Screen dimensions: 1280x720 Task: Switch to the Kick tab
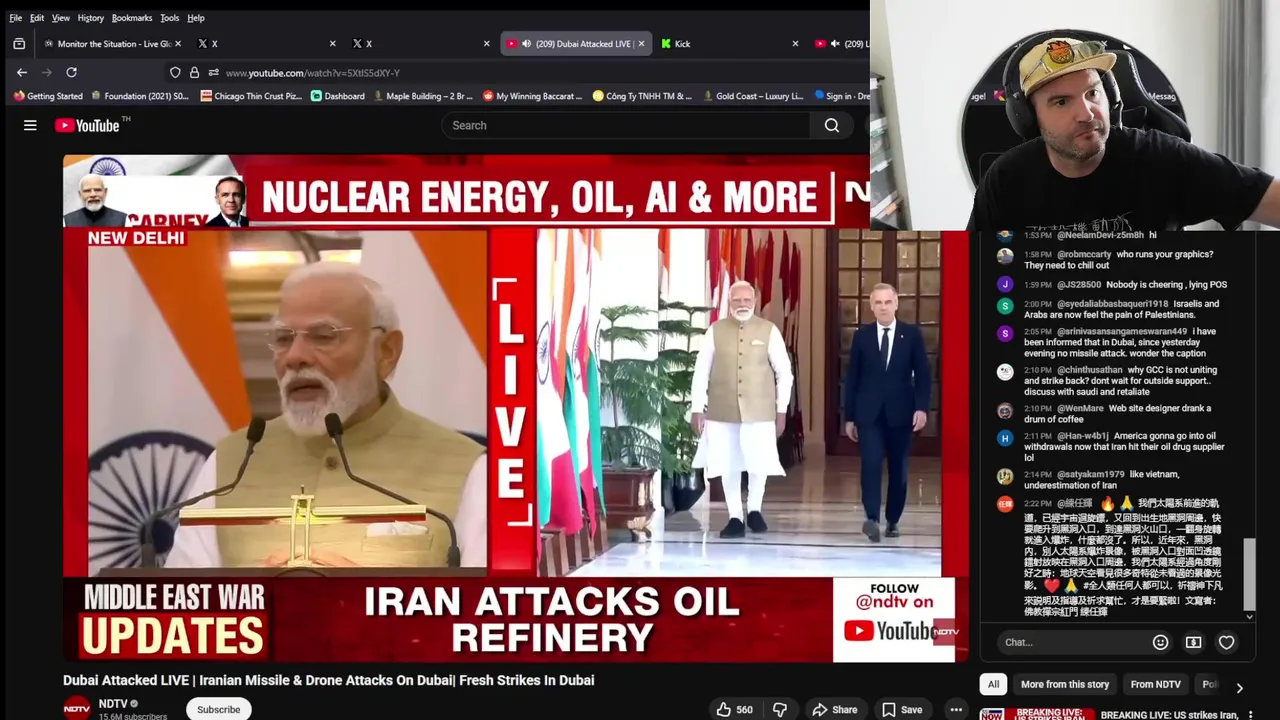click(728, 44)
